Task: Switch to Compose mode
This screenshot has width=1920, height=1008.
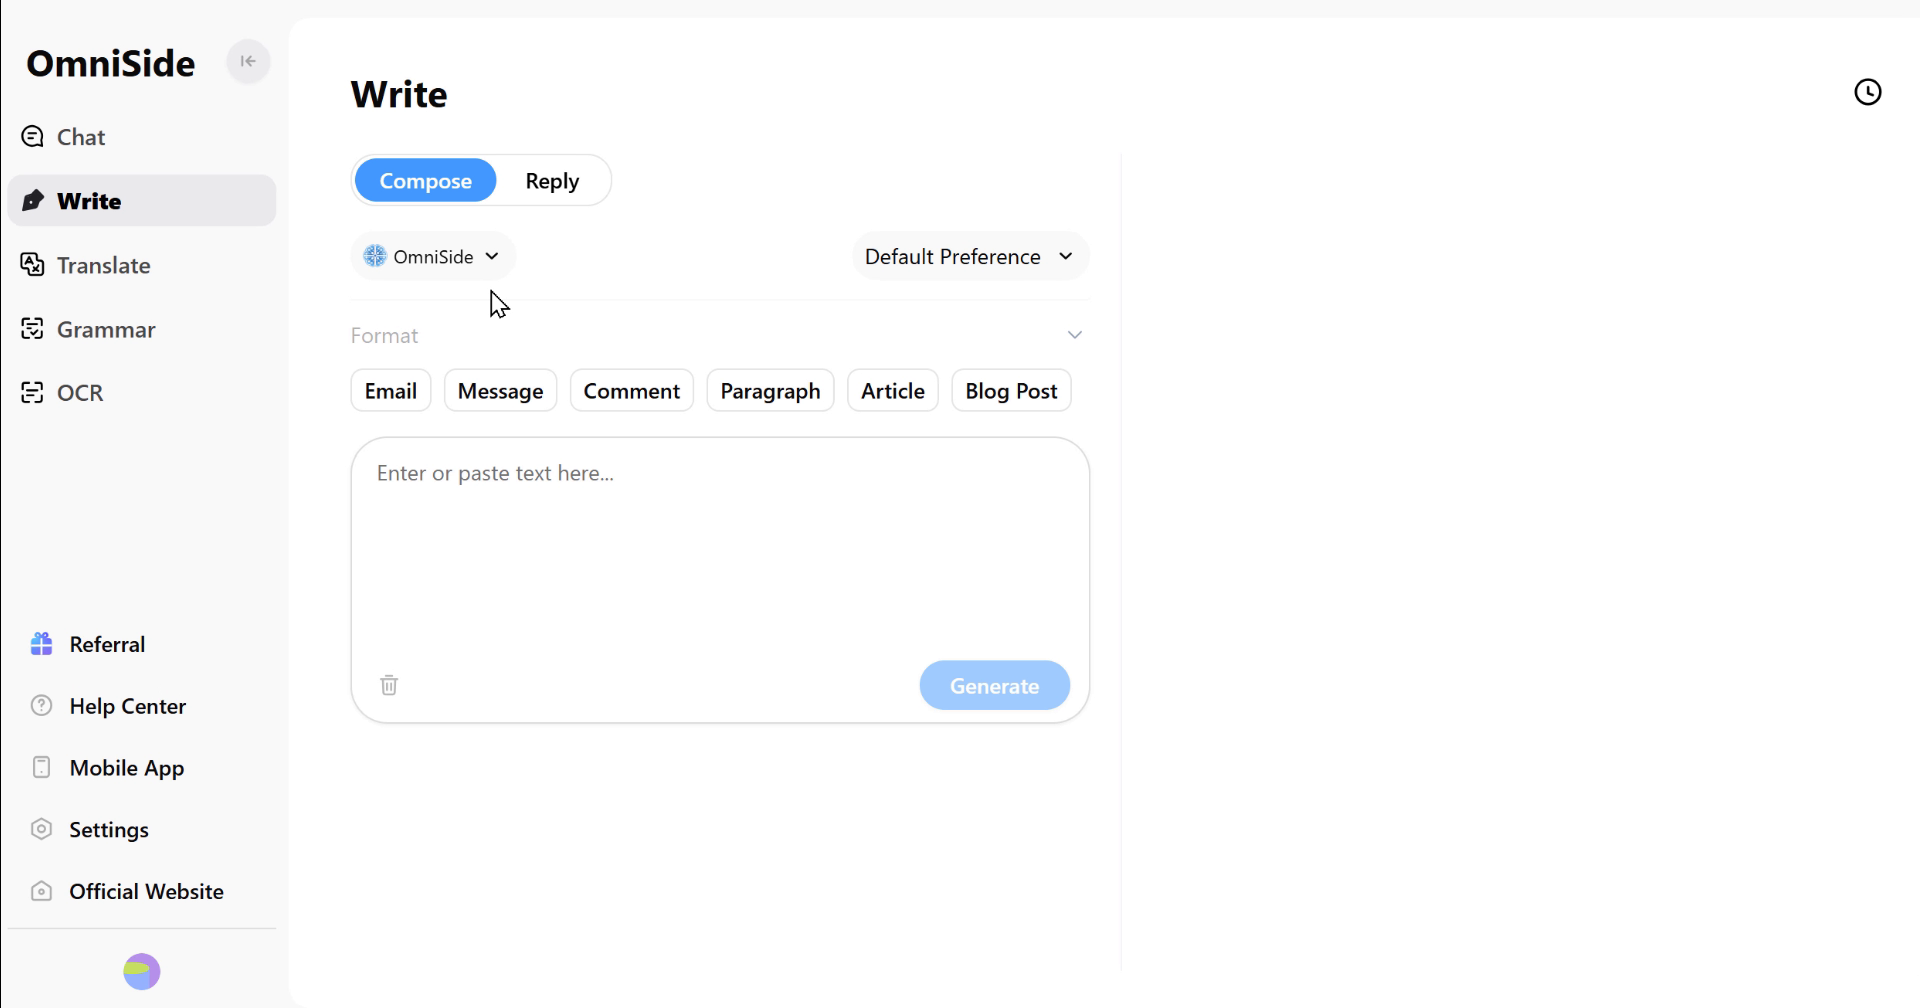Action: point(425,181)
